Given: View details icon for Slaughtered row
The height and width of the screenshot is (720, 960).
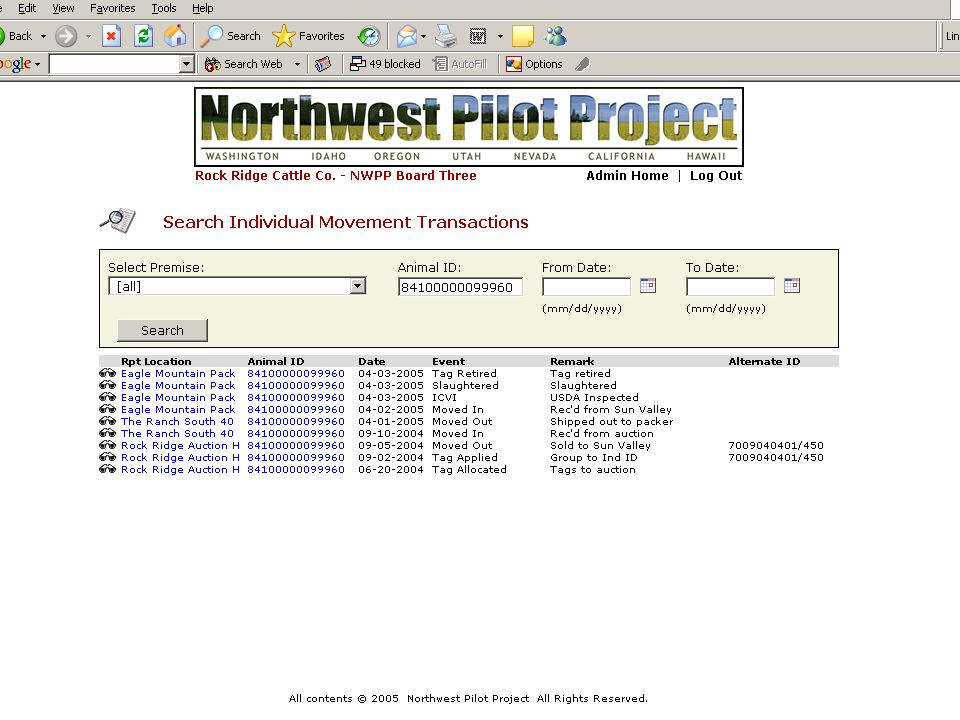Looking at the screenshot, I should pos(108,384).
